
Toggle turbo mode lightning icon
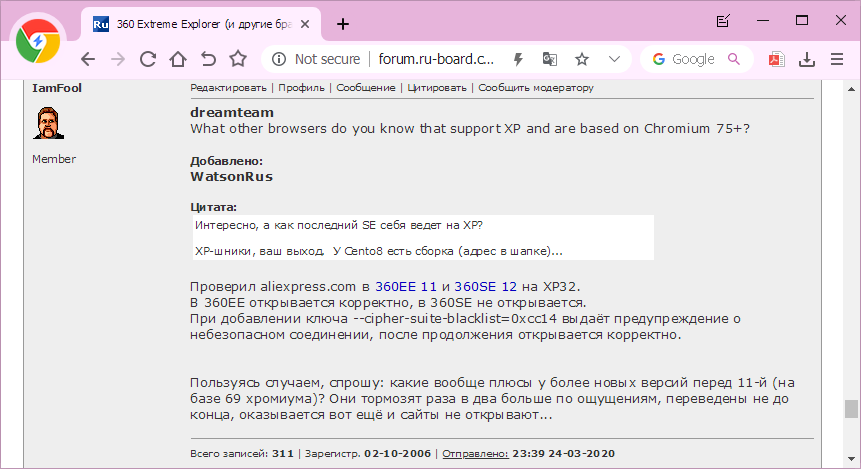518,59
